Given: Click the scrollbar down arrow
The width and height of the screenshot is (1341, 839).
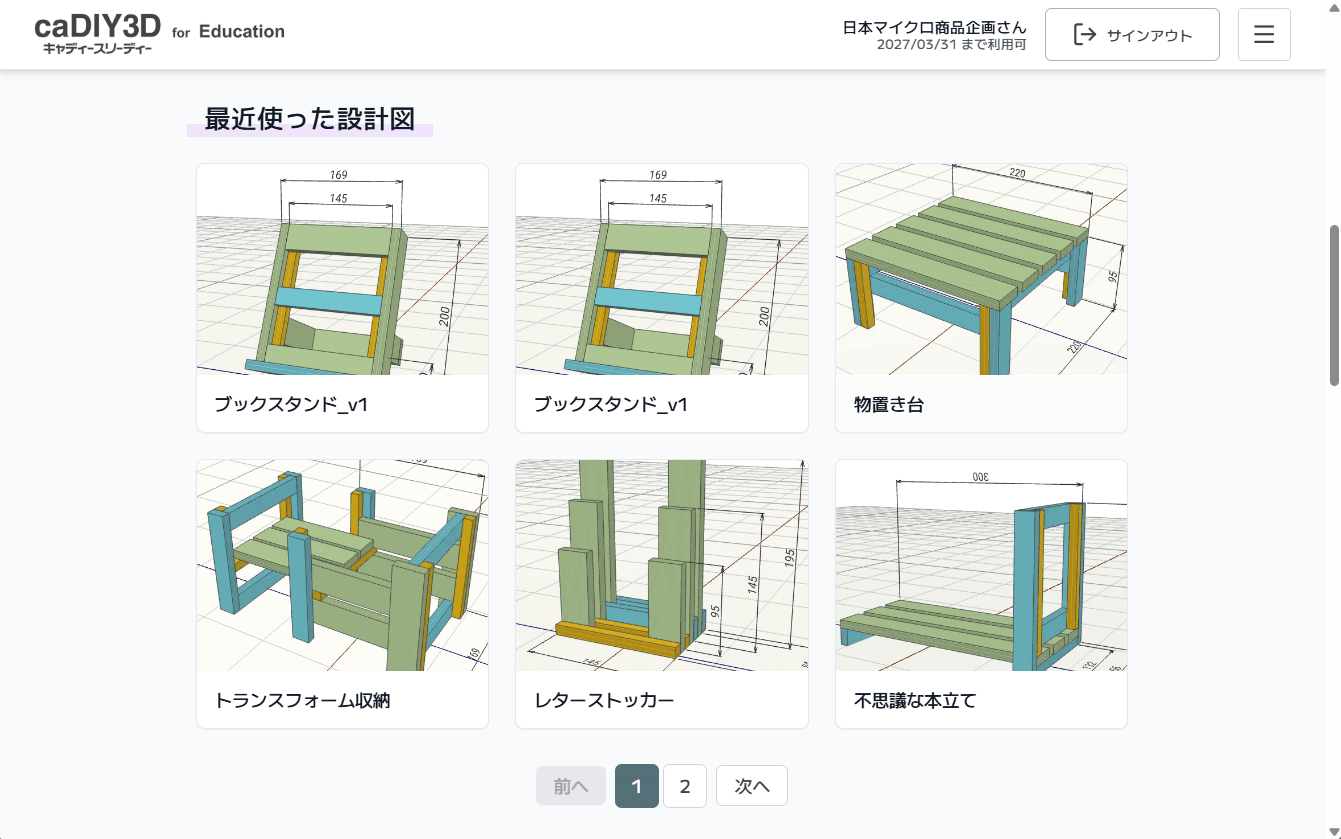Looking at the screenshot, I should (1333, 831).
